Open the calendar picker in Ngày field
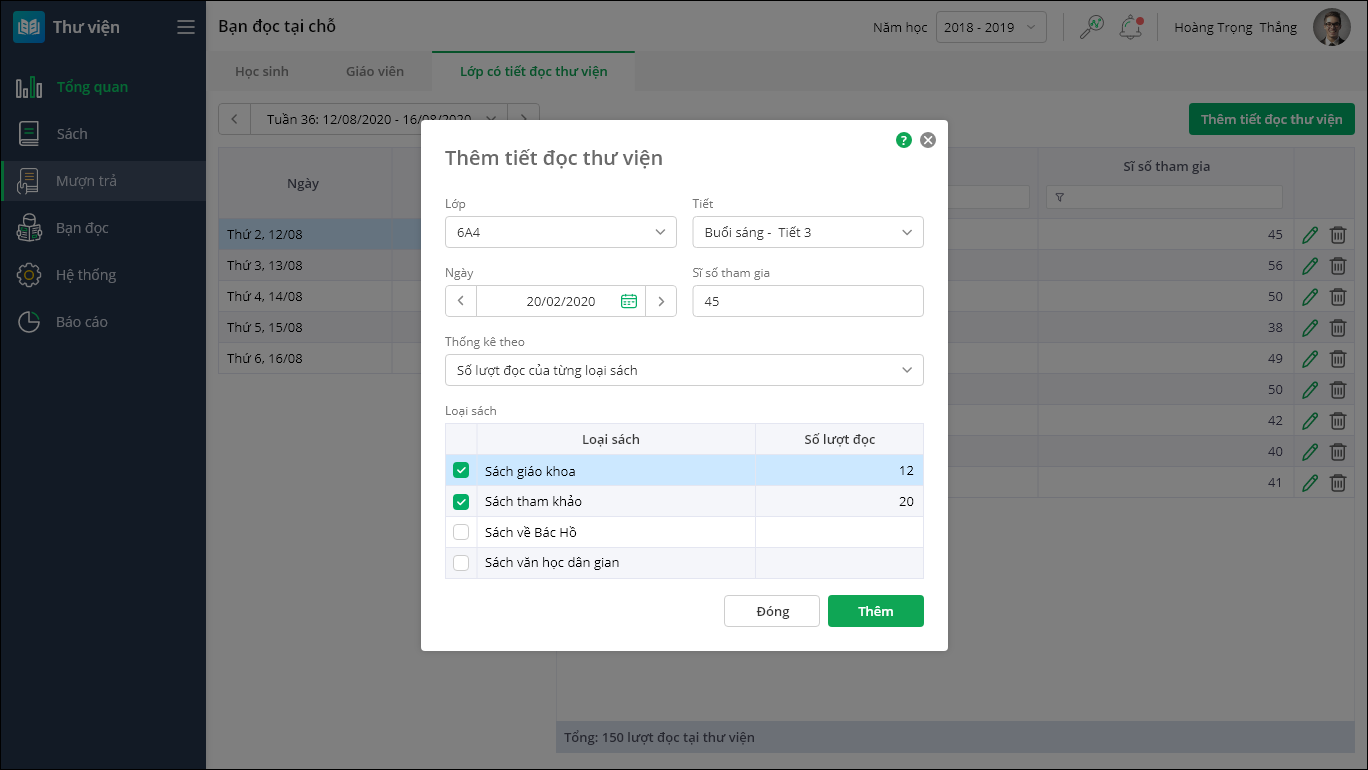 coord(629,301)
